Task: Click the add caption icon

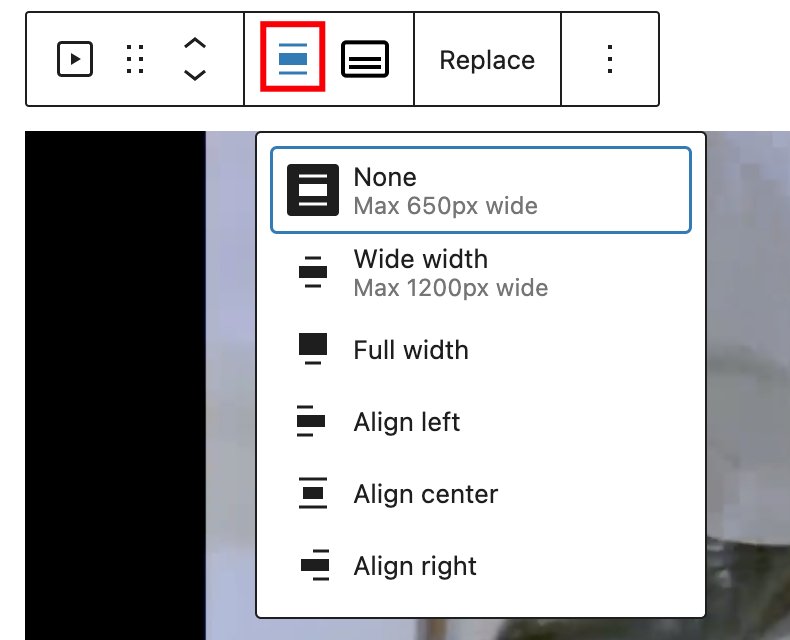Action: click(x=365, y=59)
